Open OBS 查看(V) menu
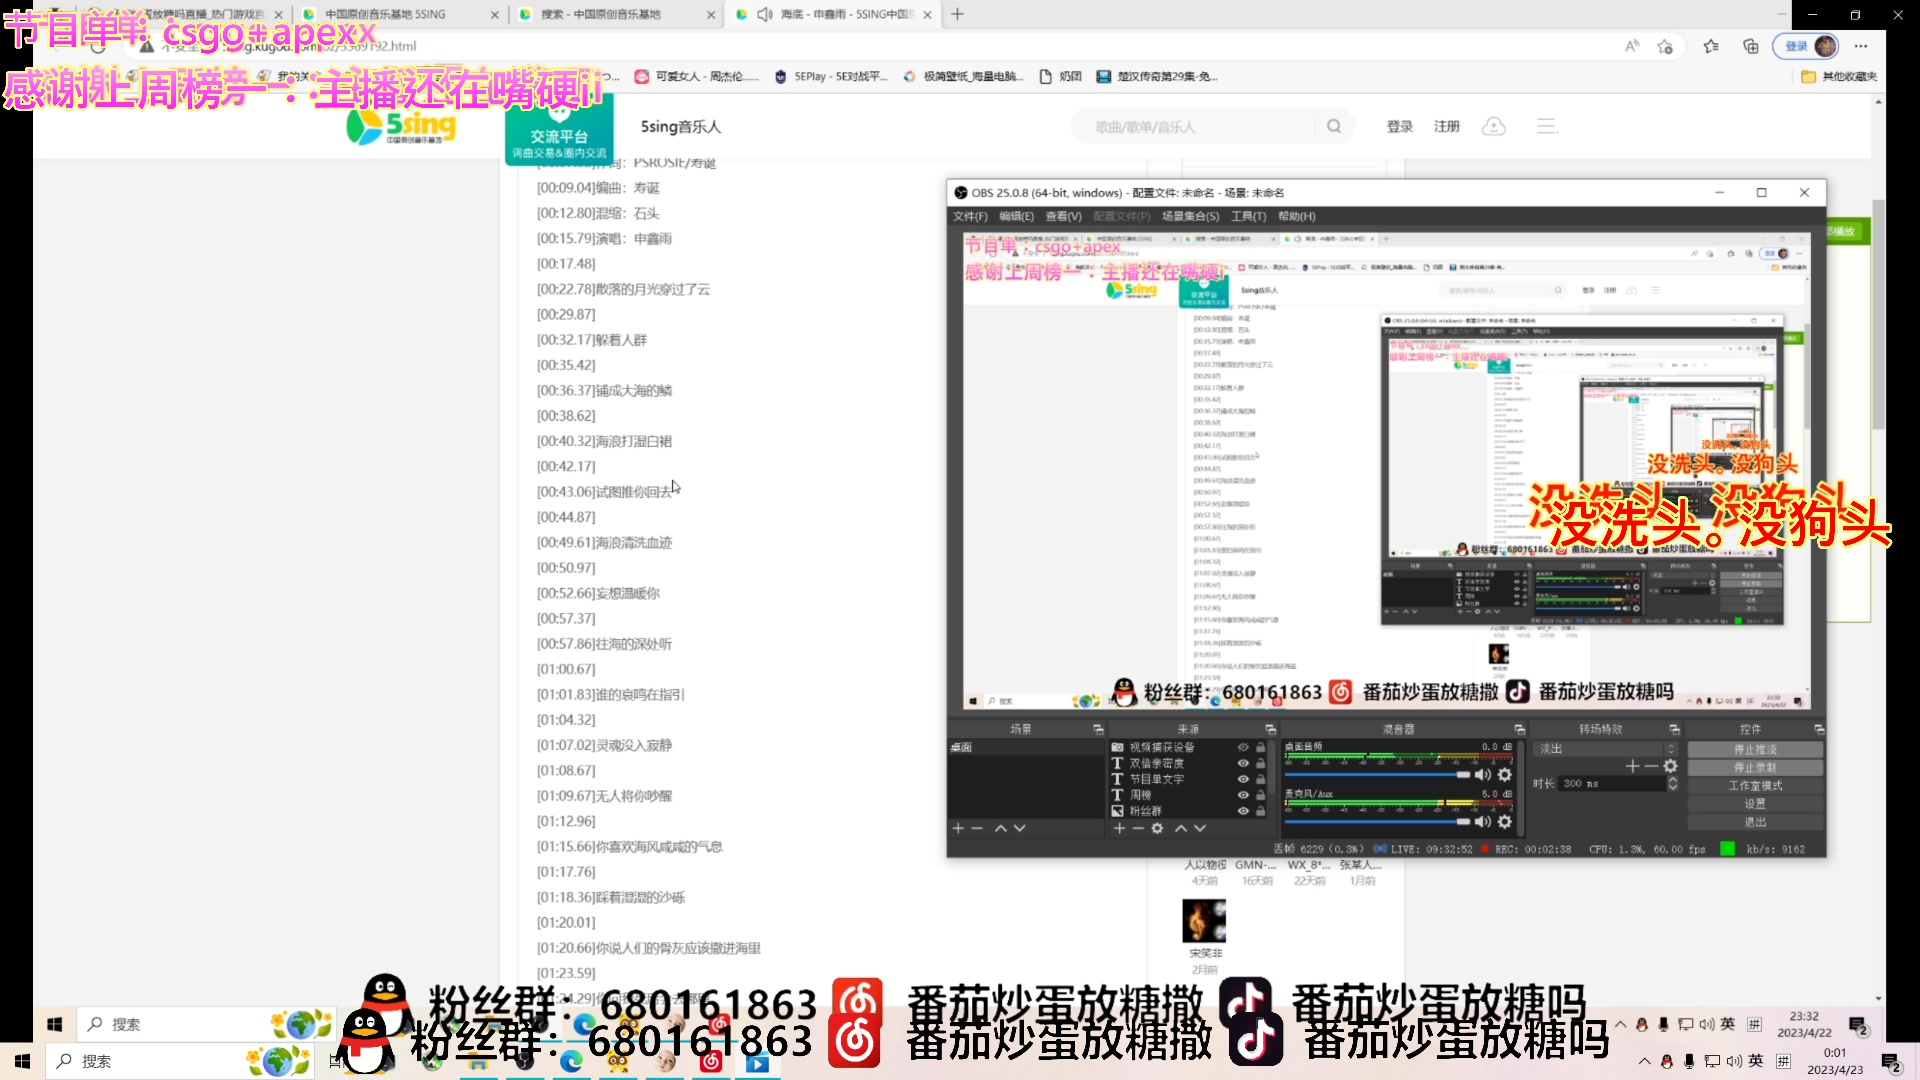Image resolution: width=1920 pixels, height=1080 pixels. pyautogui.click(x=1063, y=216)
